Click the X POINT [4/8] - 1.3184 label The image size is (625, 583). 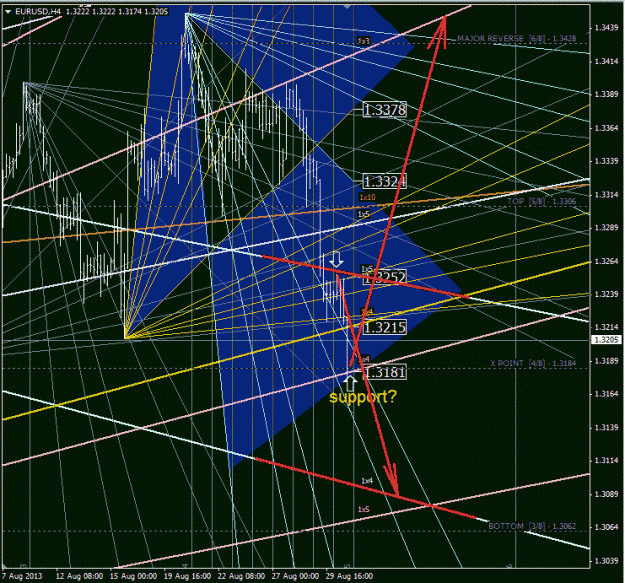(533, 363)
